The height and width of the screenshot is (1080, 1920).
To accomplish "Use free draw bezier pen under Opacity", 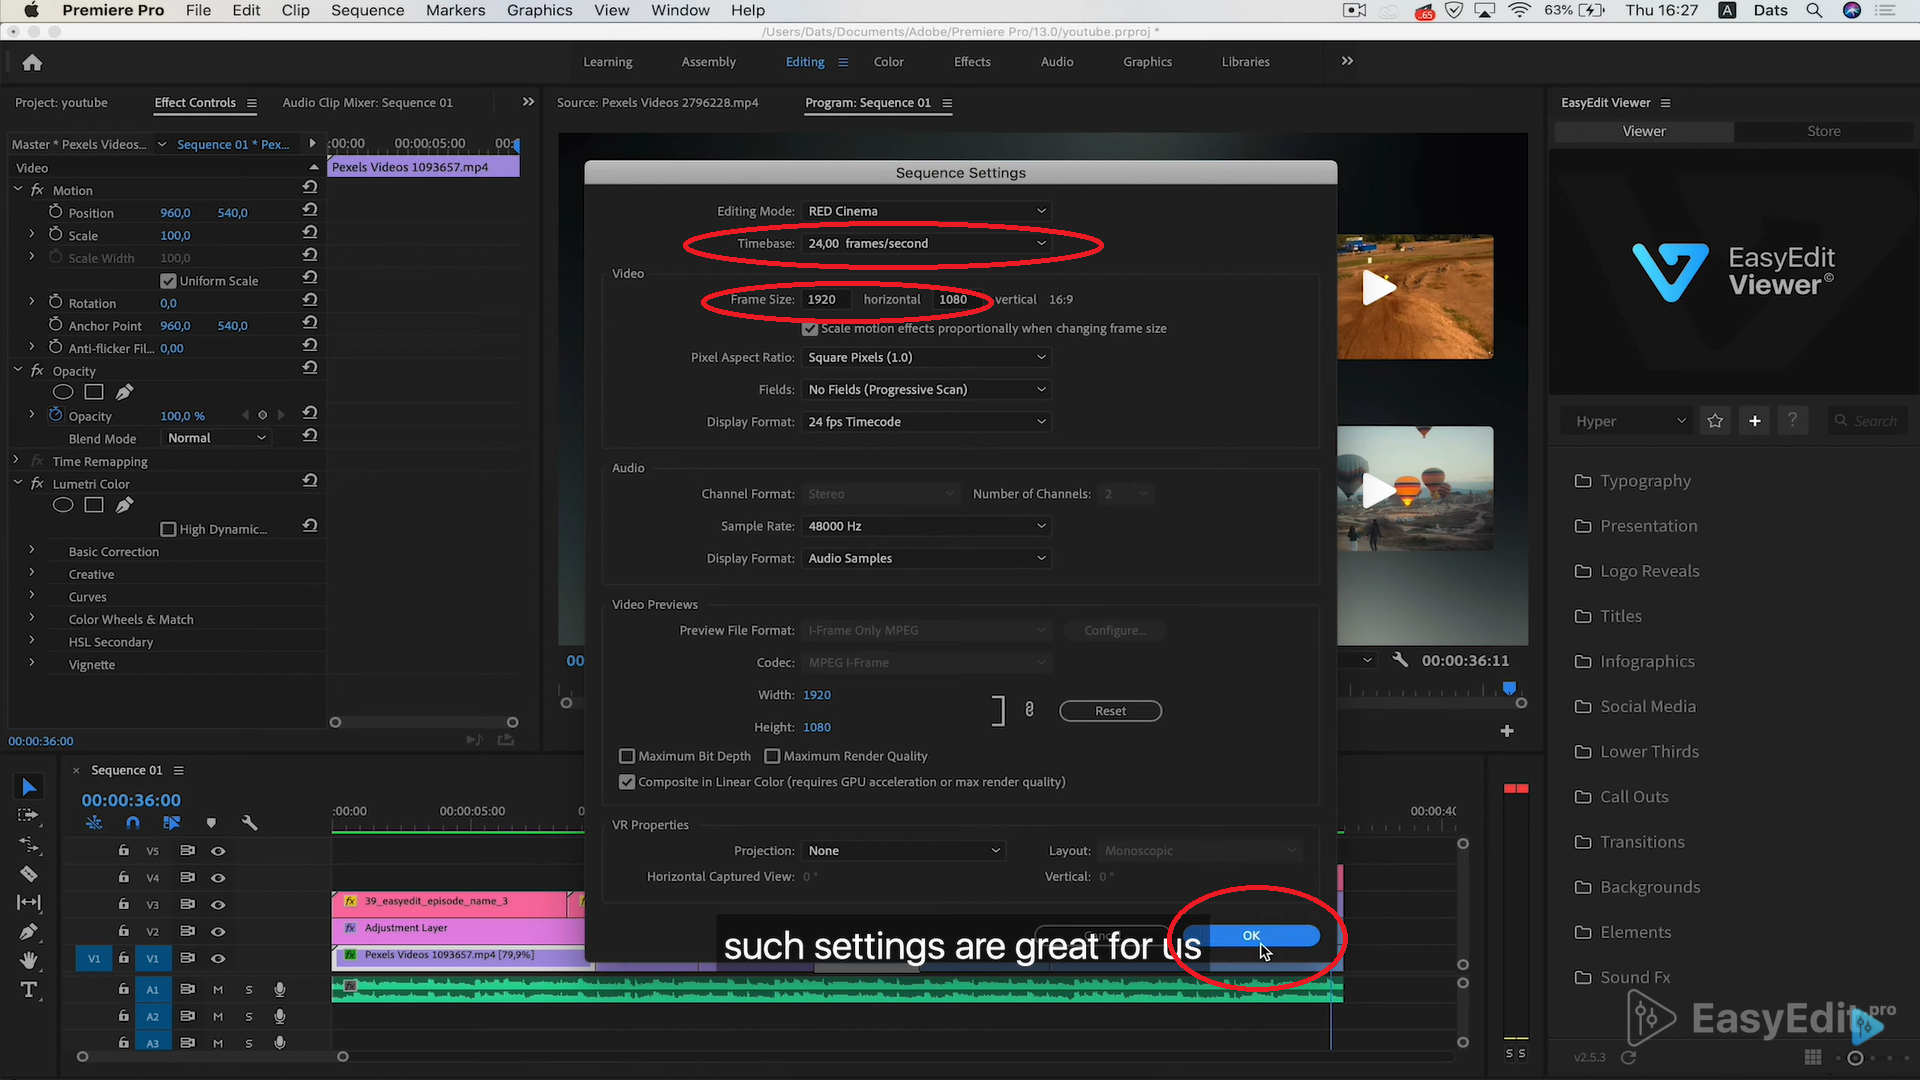I will pyautogui.click(x=124, y=392).
